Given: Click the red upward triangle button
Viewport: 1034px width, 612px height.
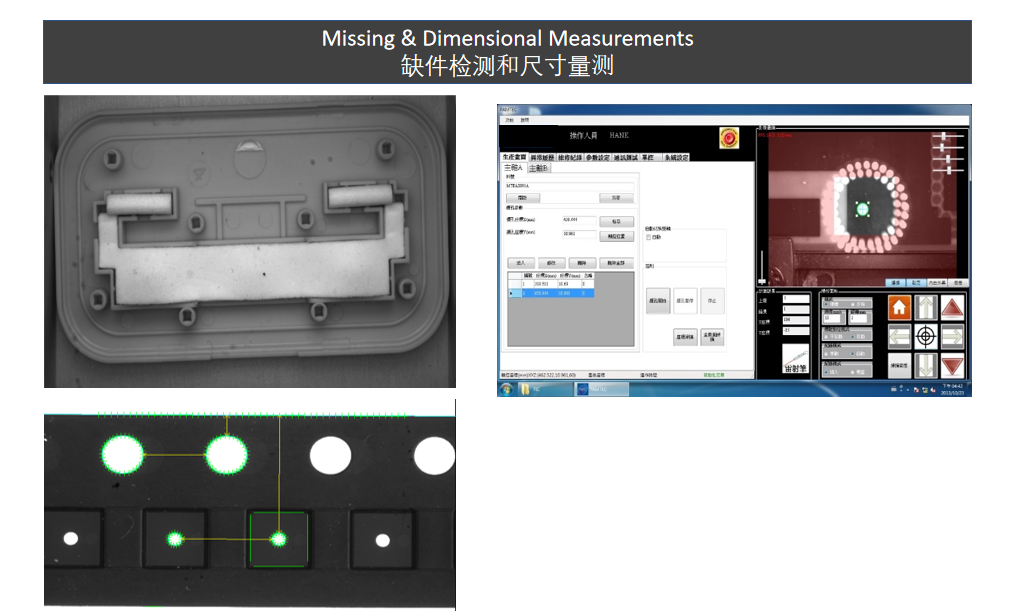Looking at the screenshot, I should point(953,308).
